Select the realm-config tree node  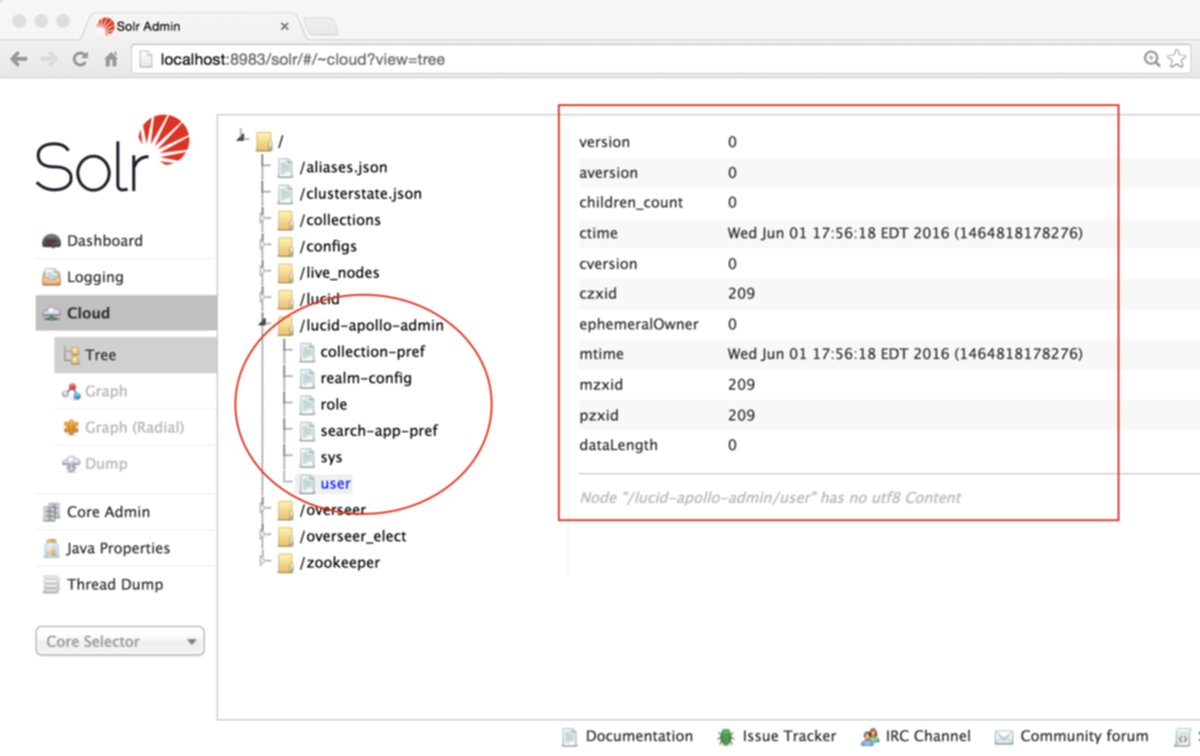pos(366,378)
